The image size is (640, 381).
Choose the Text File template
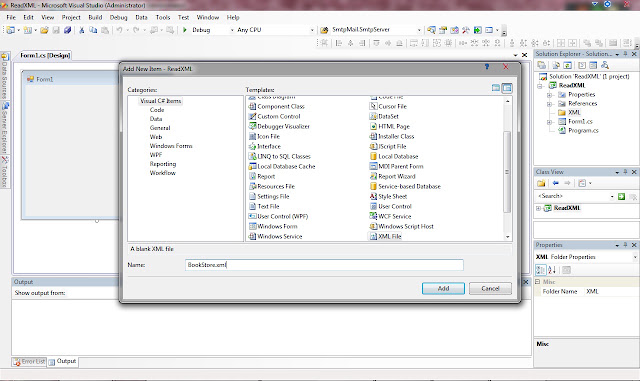[264, 206]
